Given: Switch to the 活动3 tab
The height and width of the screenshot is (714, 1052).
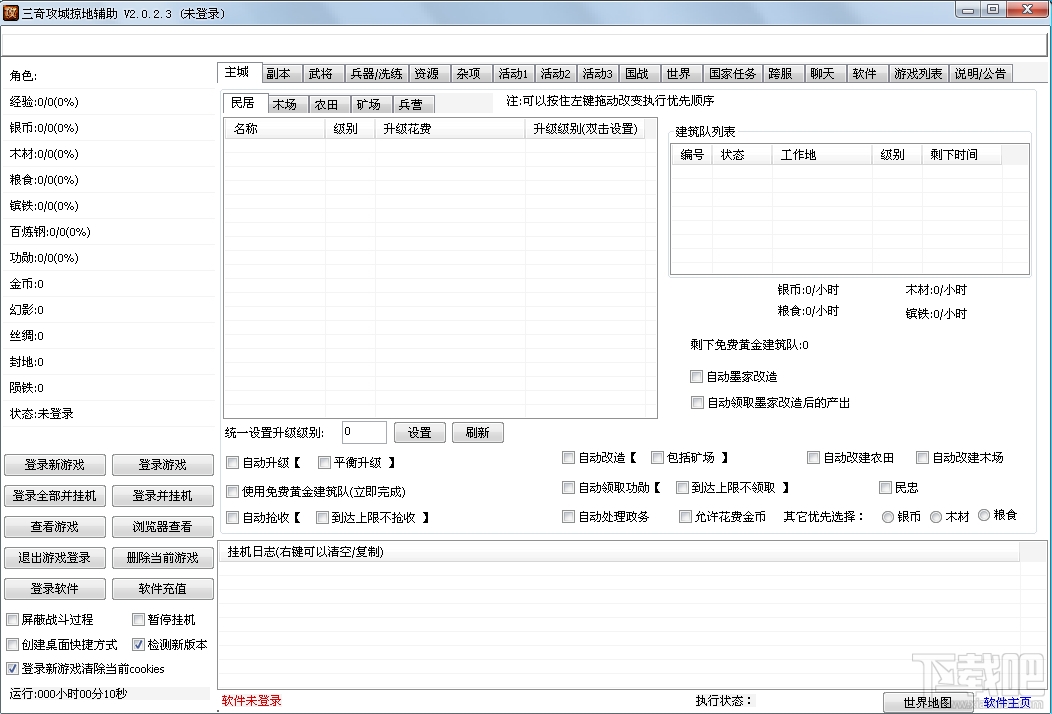Looking at the screenshot, I should tap(597, 74).
